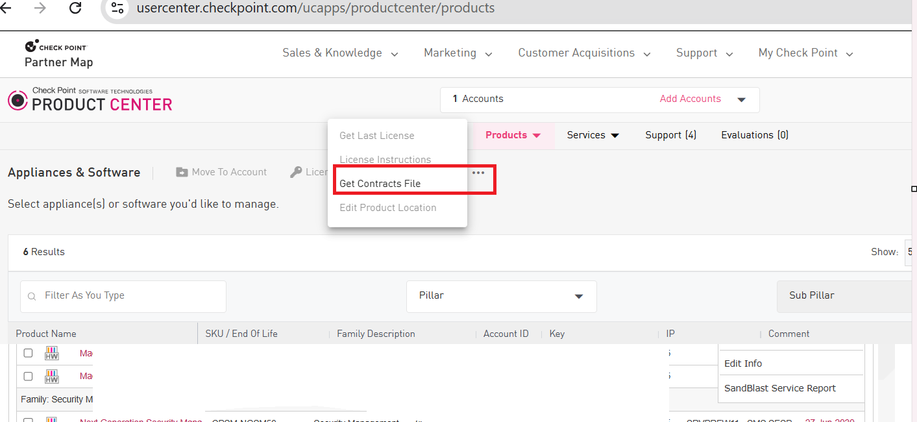Open the Support (4) tab
This screenshot has height=422, width=917.
[x=671, y=135]
